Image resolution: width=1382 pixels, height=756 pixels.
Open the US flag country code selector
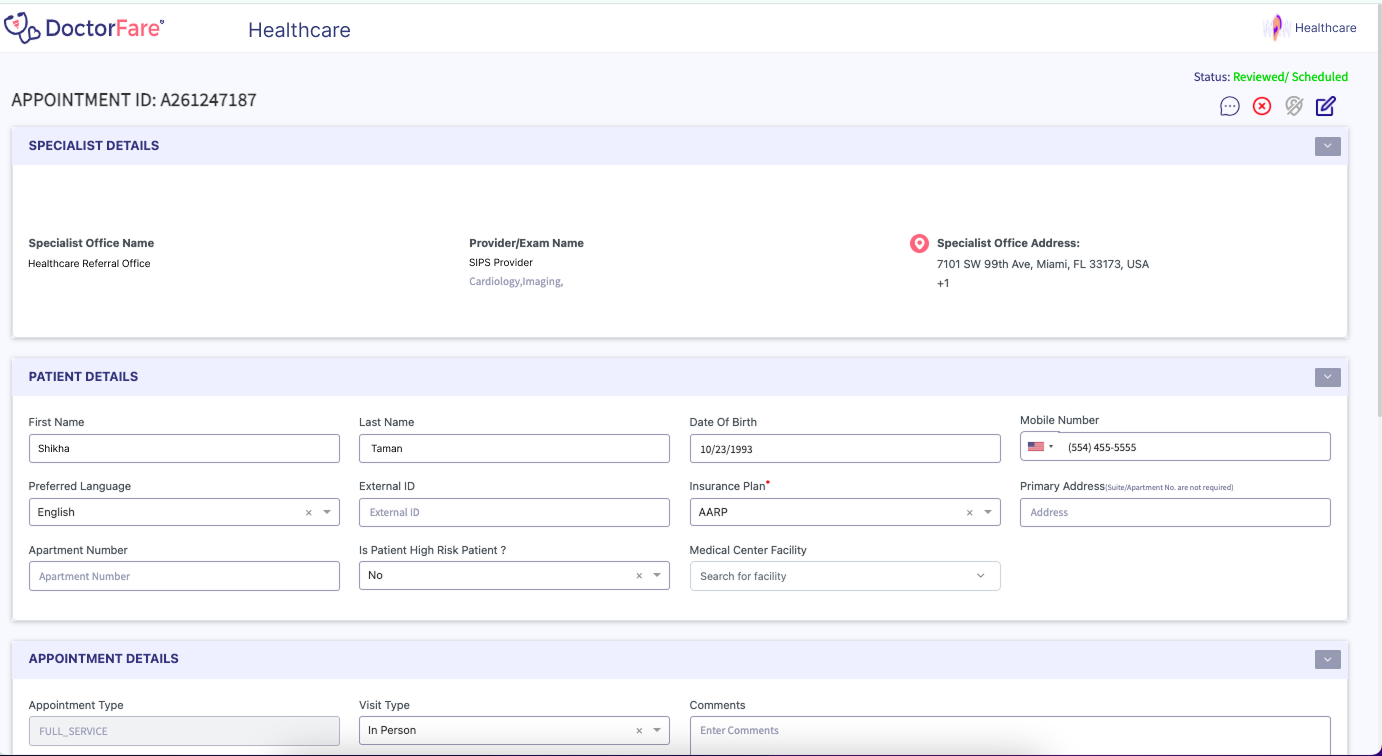1041,447
